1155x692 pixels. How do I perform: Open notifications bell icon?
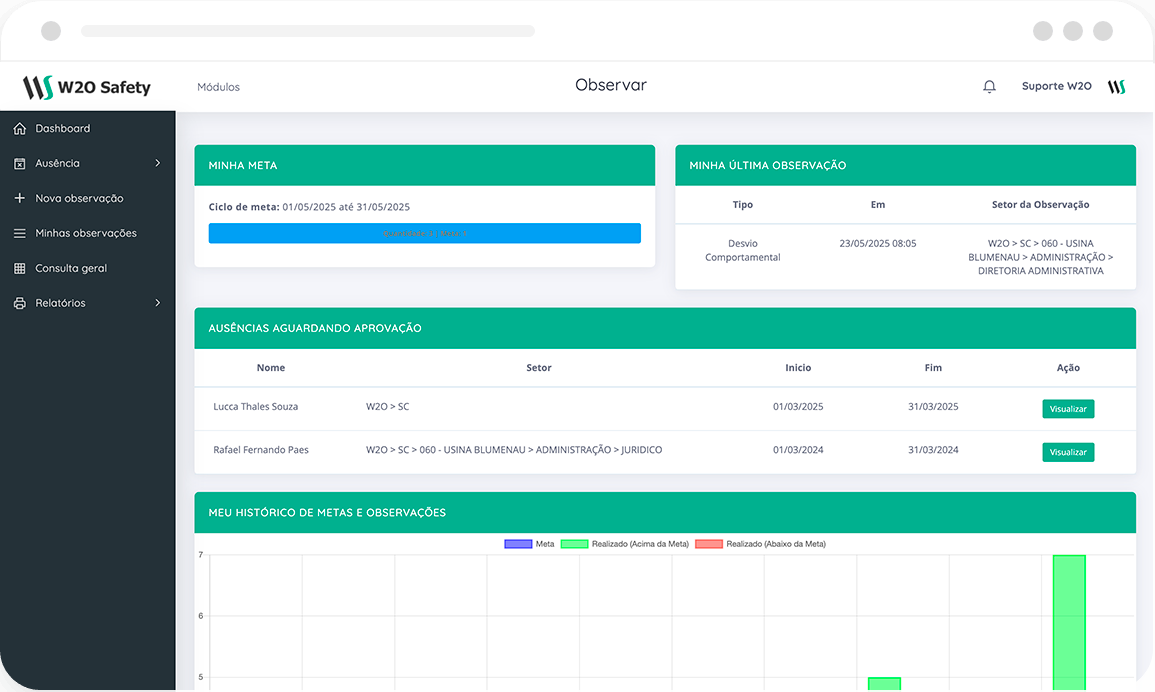[989, 87]
